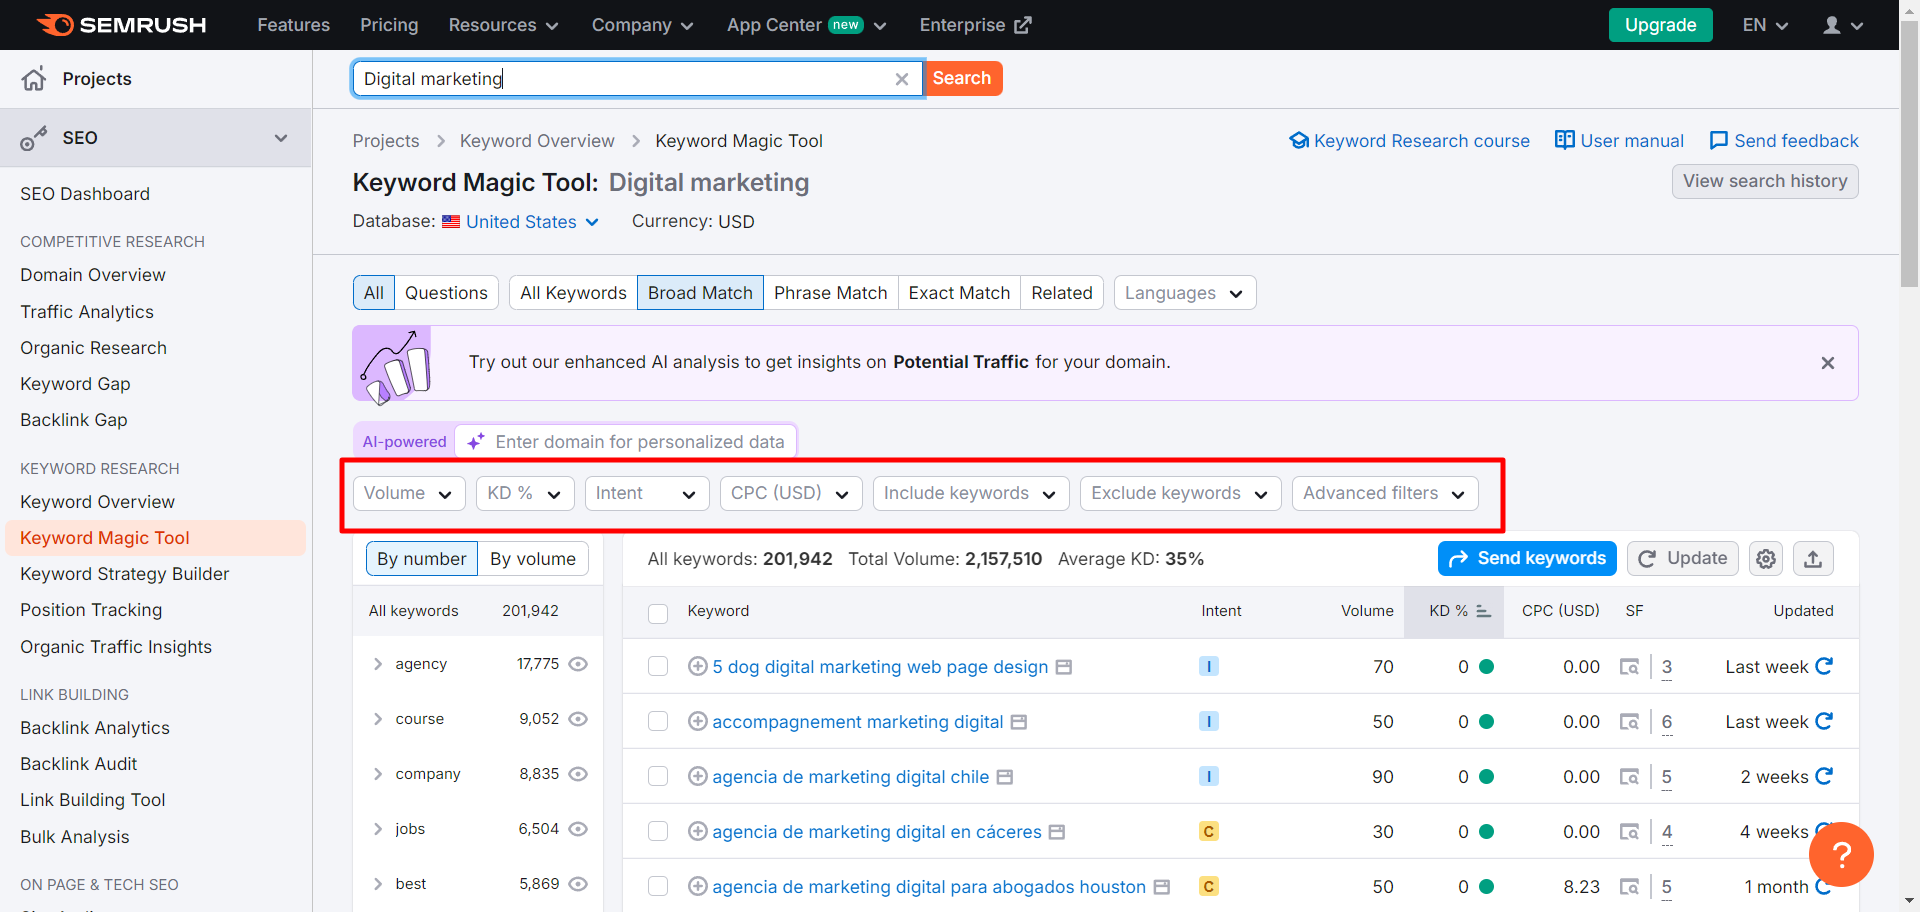
Task: Change the United States database selector
Action: click(x=521, y=222)
